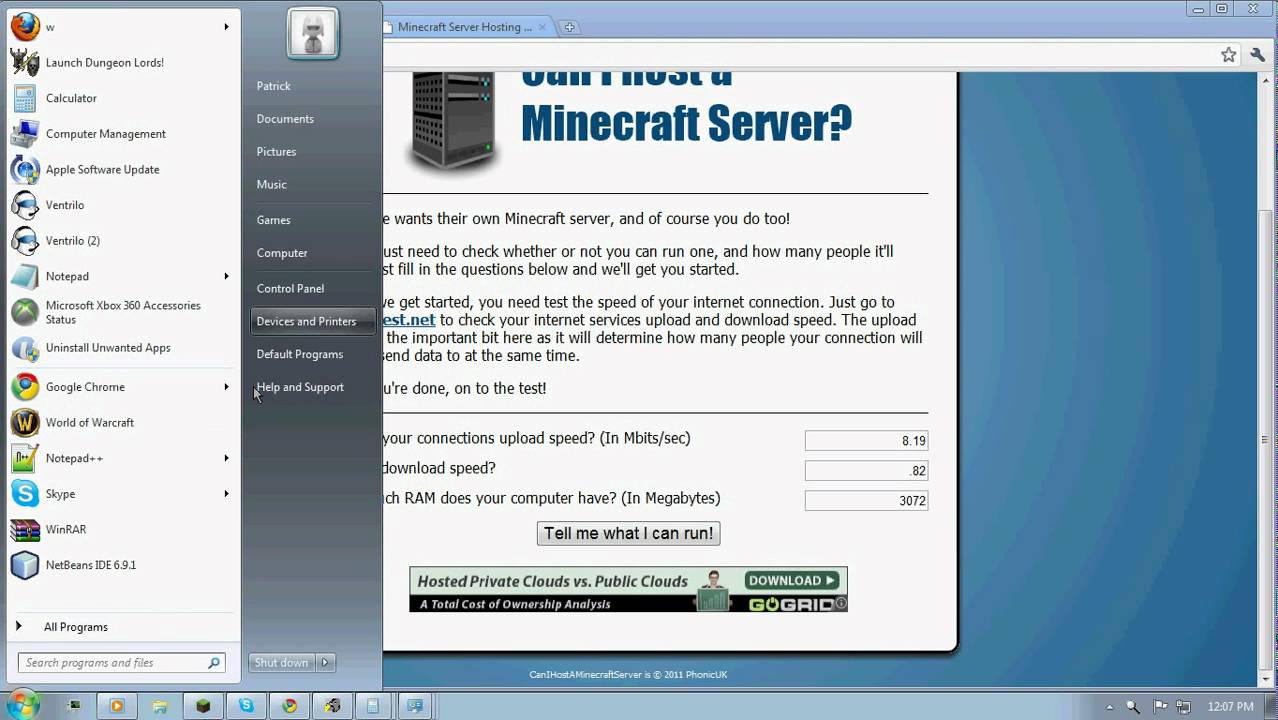This screenshot has height=720, width=1278.
Task: Select the Minecraft Server Hosting tab
Action: (x=465, y=27)
